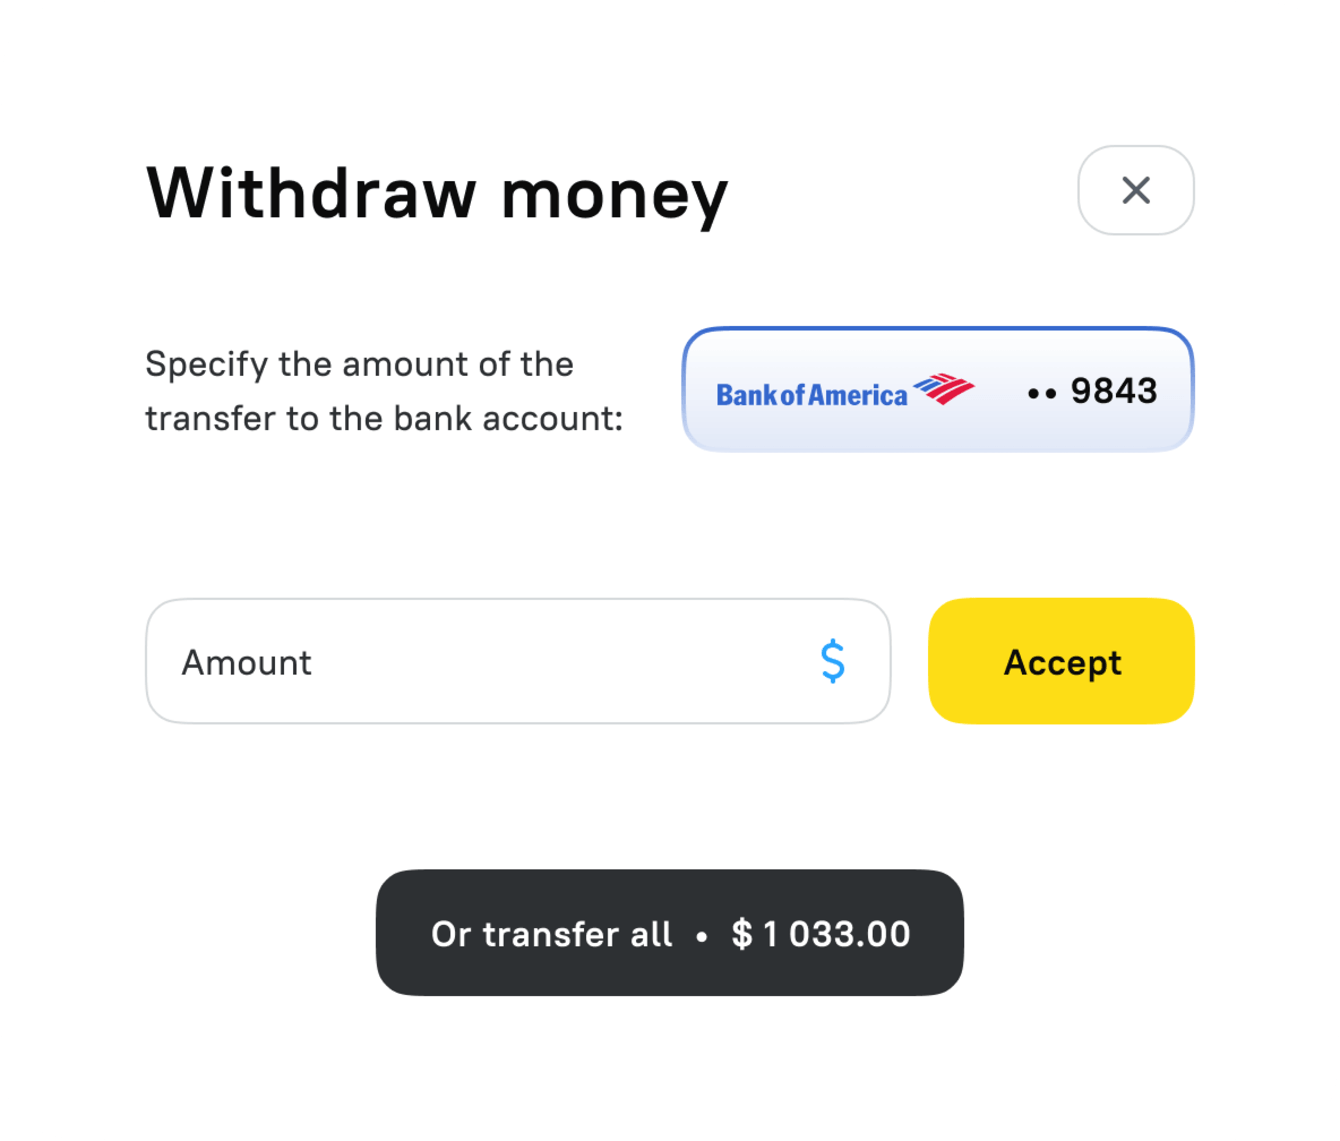Viewport: 1340px width, 1141px height.
Task: Click the Bank of America wordmark
Action: click(x=811, y=395)
